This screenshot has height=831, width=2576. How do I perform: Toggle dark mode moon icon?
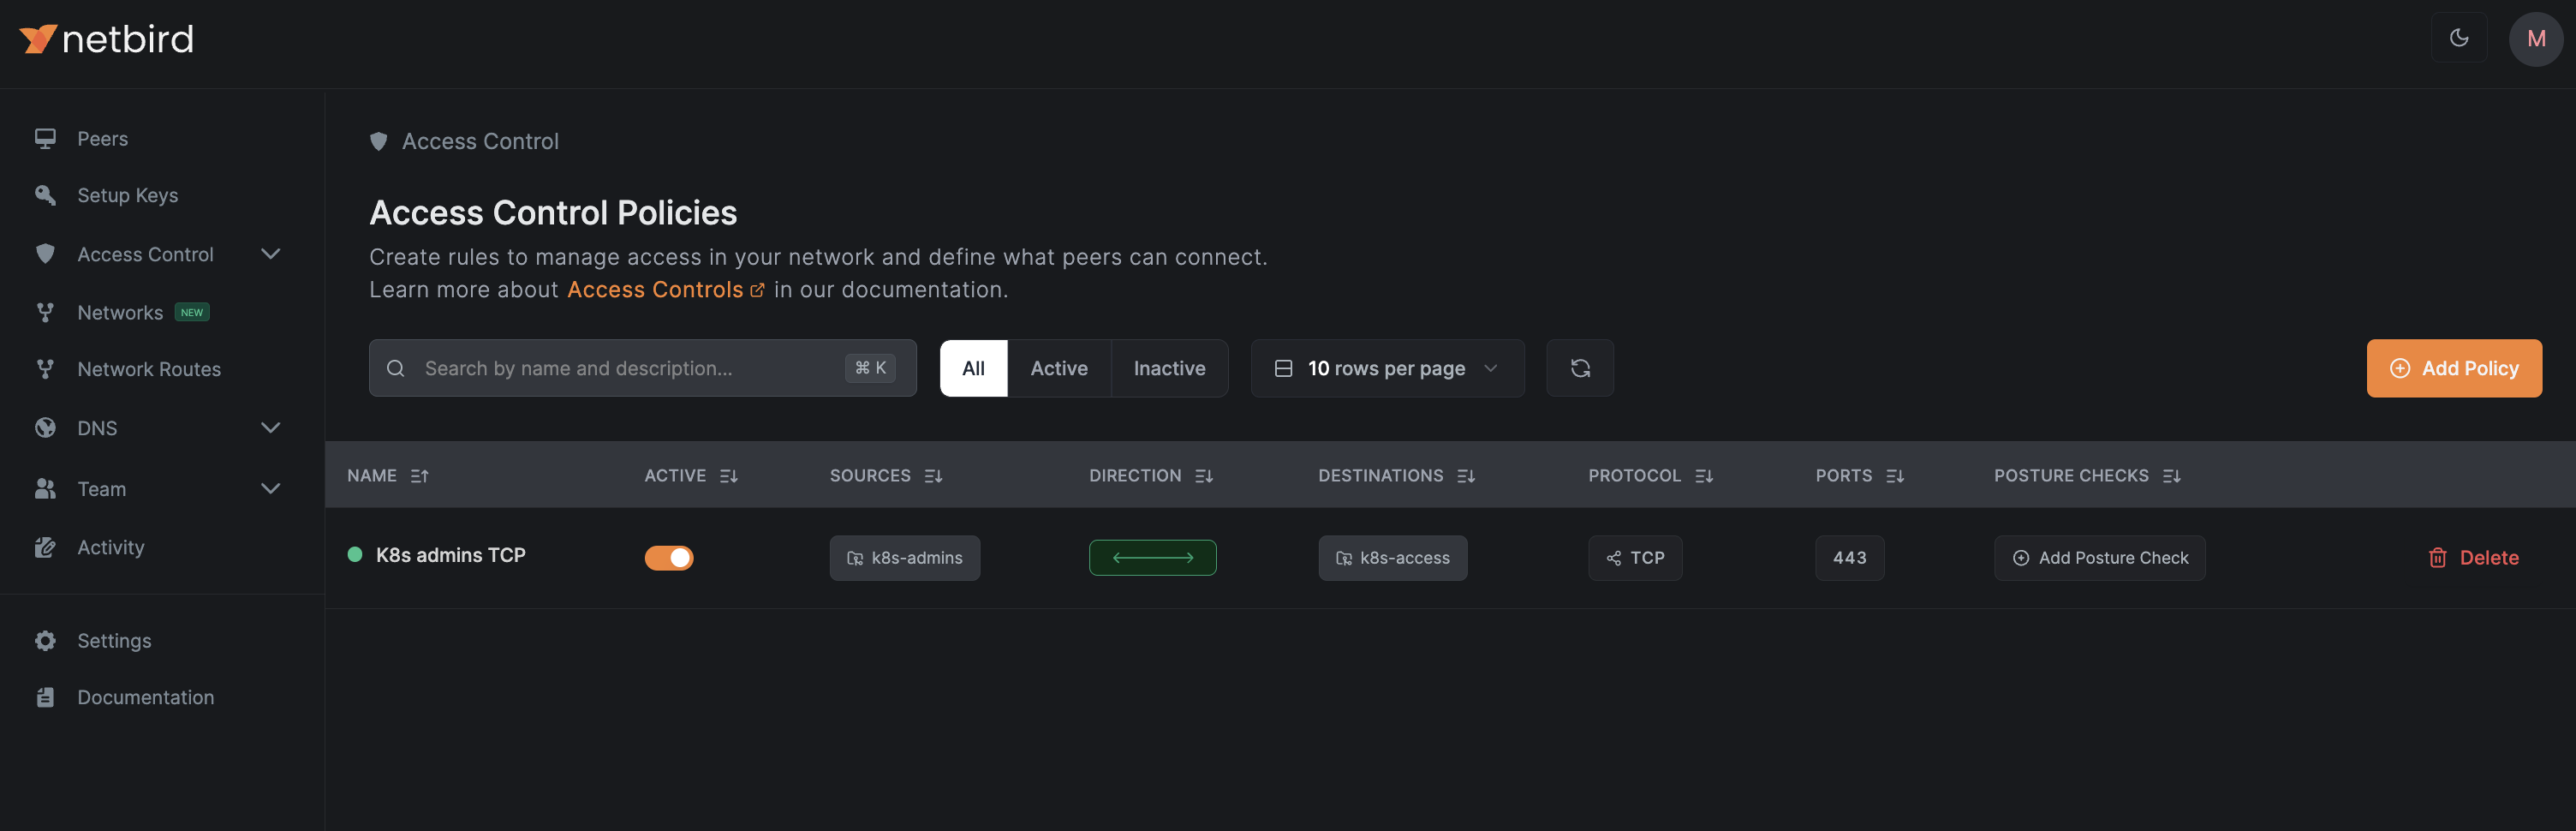[2458, 38]
